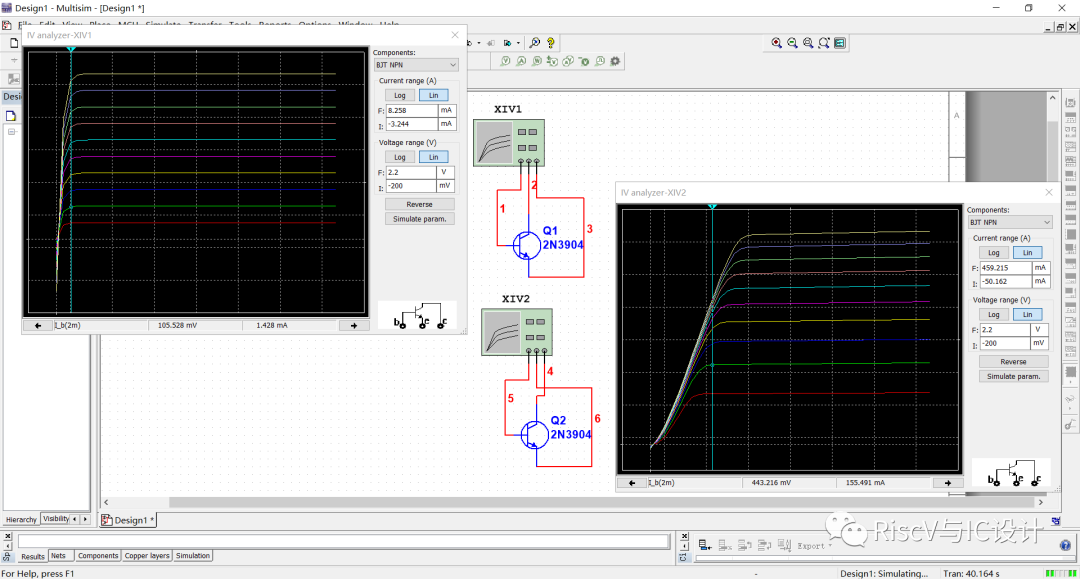This screenshot has width=1080, height=579.
Task: Select Log for XIV1 current range
Action: (399, 95)
